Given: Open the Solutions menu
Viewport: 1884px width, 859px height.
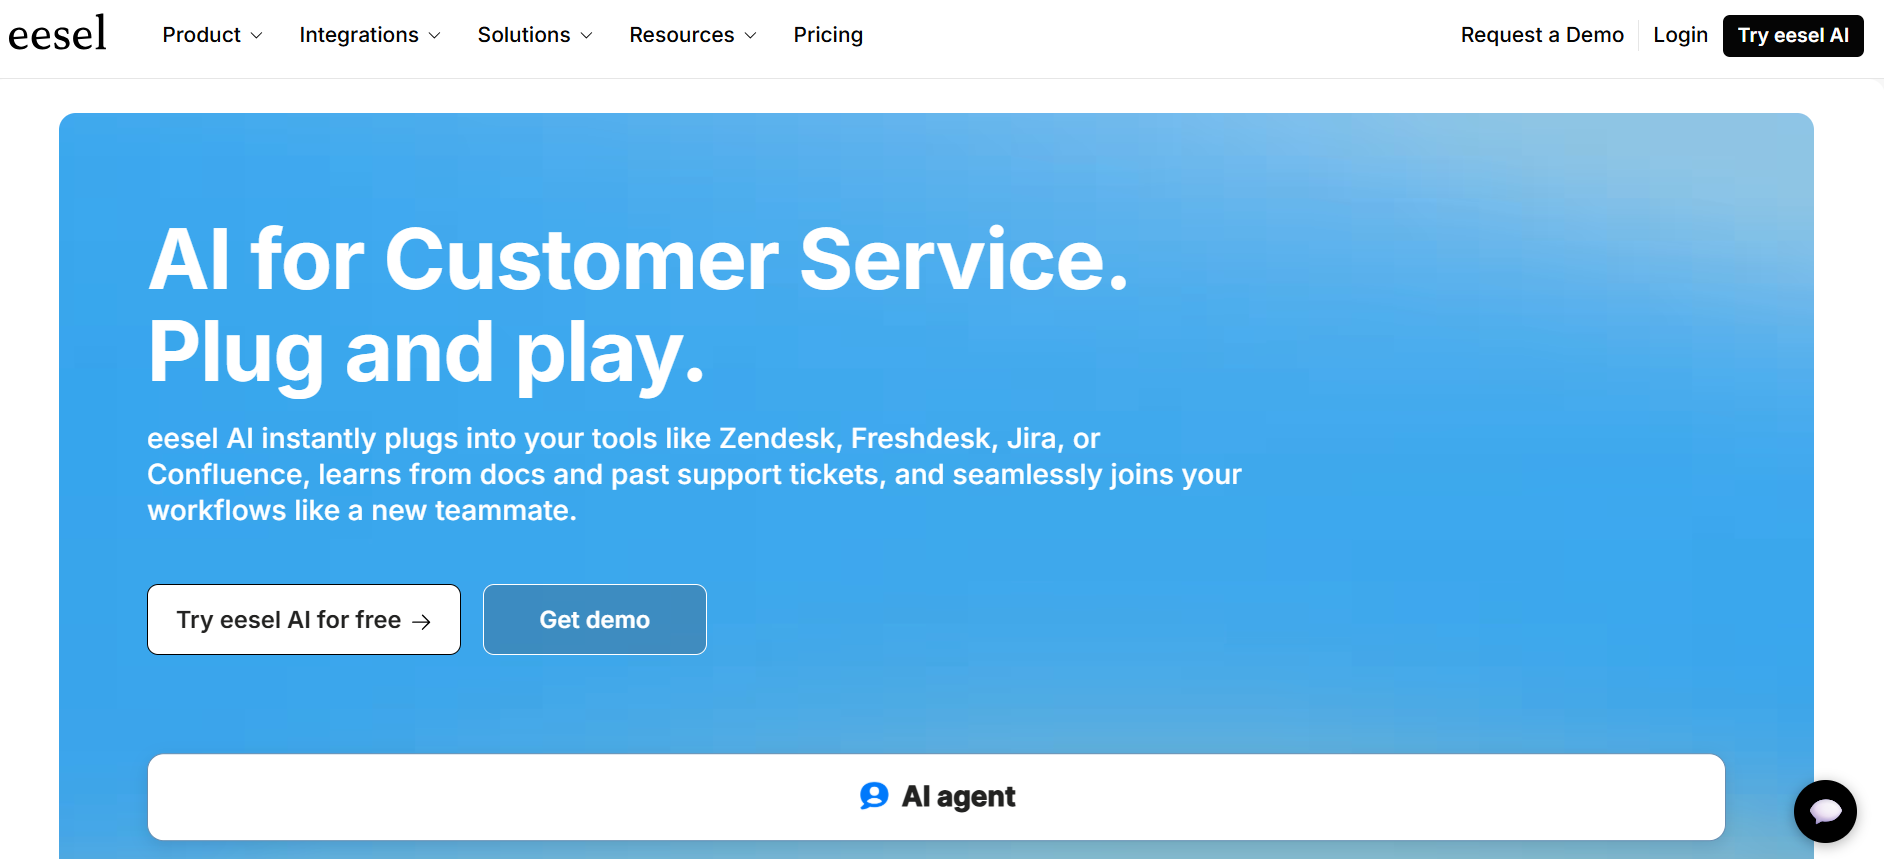Looking at the screenshot, I should (535, 35).
